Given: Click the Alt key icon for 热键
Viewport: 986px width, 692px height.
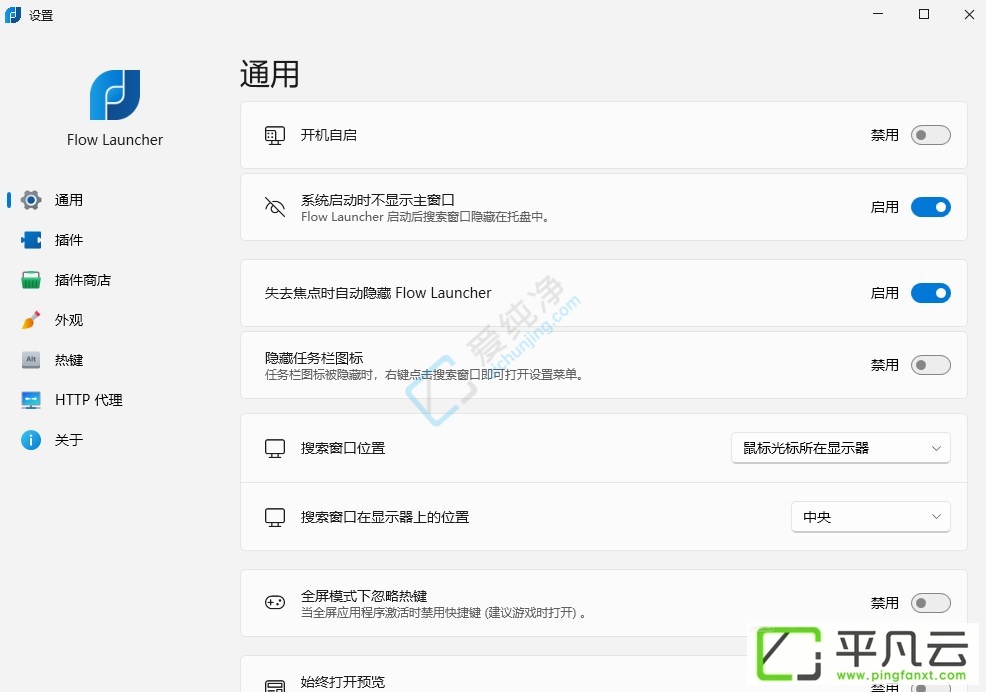Looking at the screenshot, I should pyautogui.click(x=31, y=360).
